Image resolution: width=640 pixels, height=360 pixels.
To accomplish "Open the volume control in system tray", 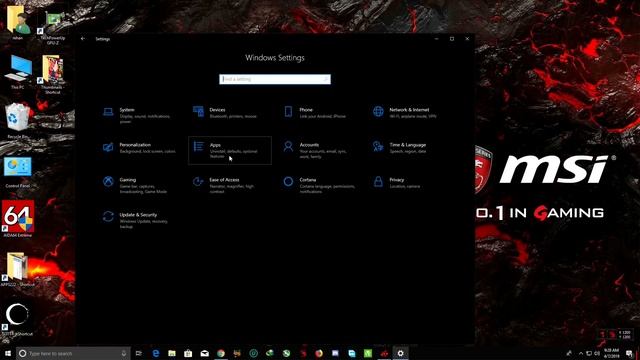I will pyautogui.click(x=597, y=353).
